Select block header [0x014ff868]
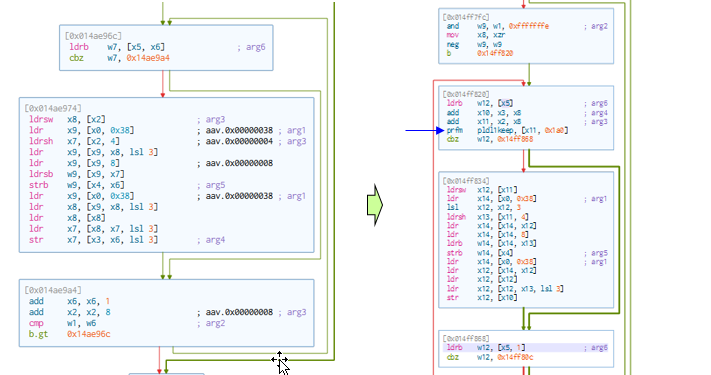 [x=466, y=339]
